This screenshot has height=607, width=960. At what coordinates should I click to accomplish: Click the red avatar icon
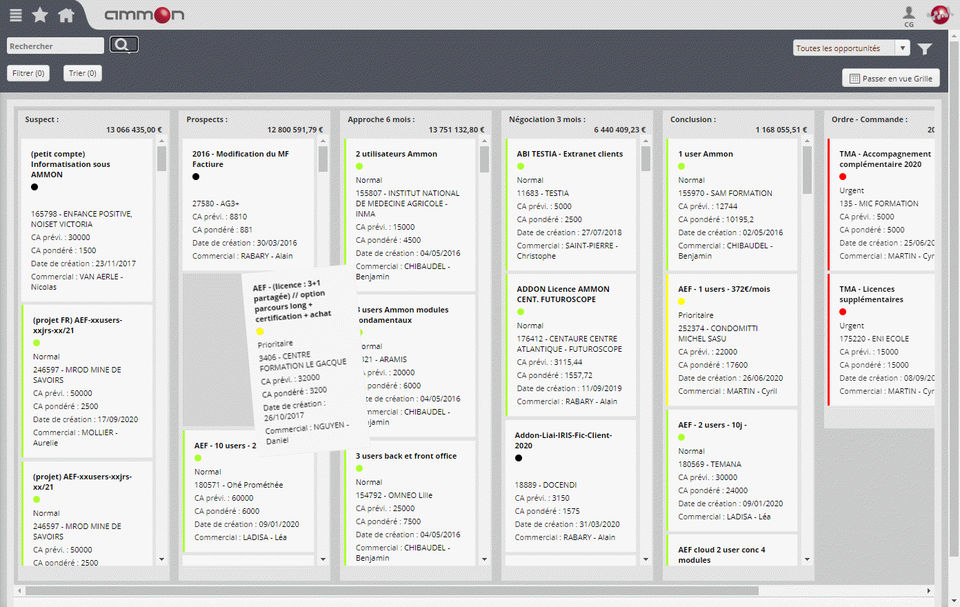click(940, 14)
